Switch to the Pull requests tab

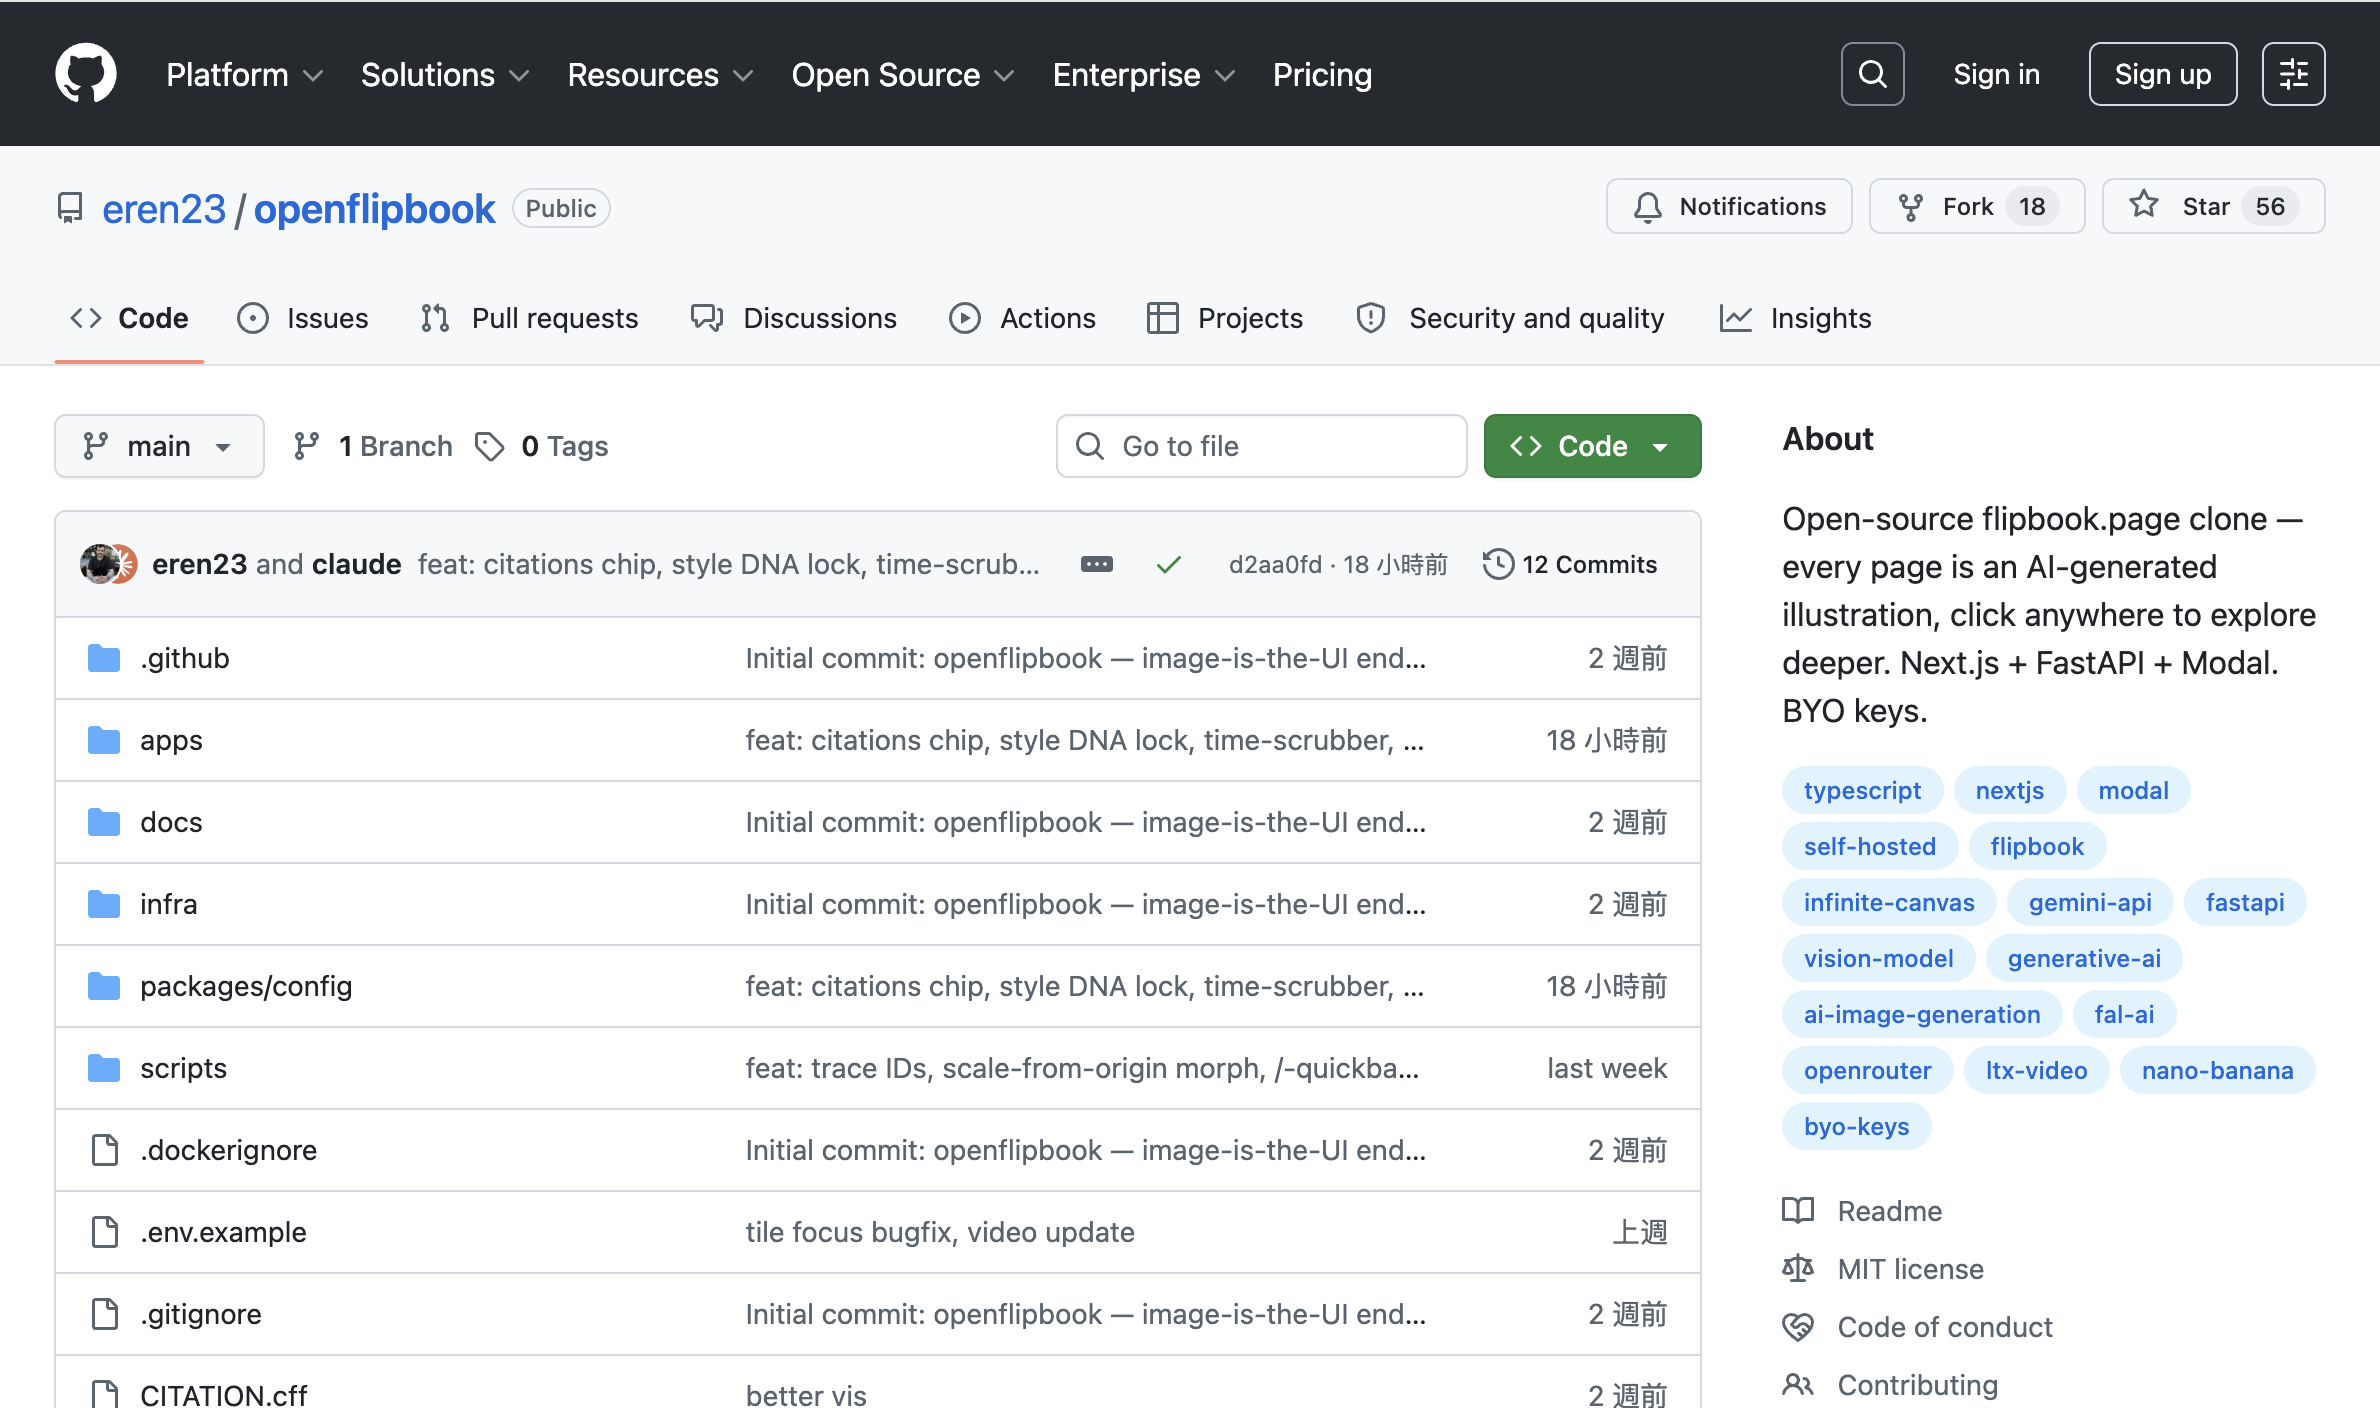[x=529, y=318]
